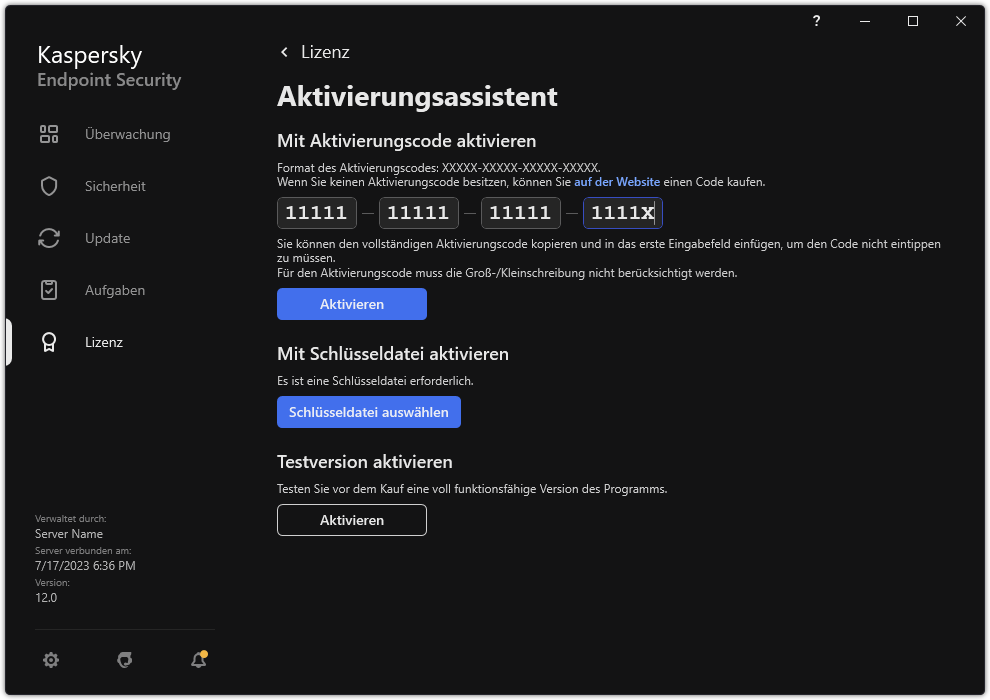990x700 pixels.
Task: Select the Update refresh icon
Action: (49, 238)
